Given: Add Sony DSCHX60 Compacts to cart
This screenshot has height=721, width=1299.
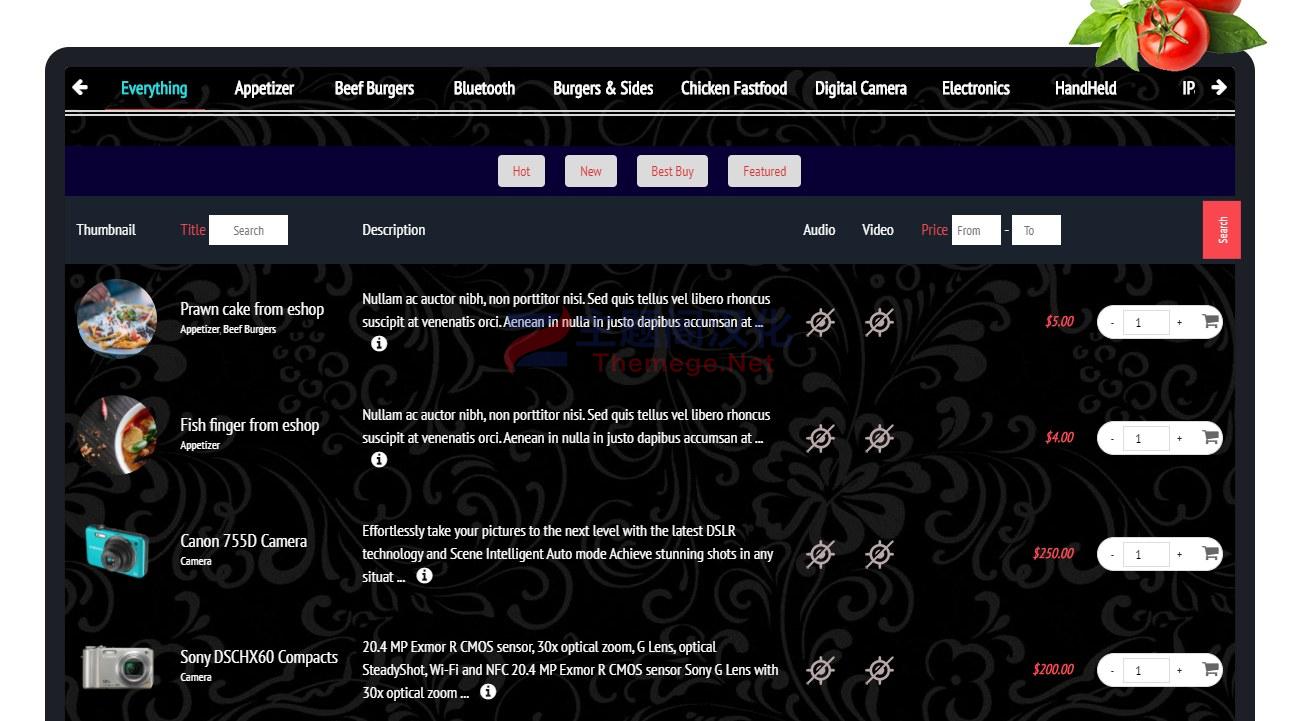Looking at the screenshot, I should (x=1210, y=670).
